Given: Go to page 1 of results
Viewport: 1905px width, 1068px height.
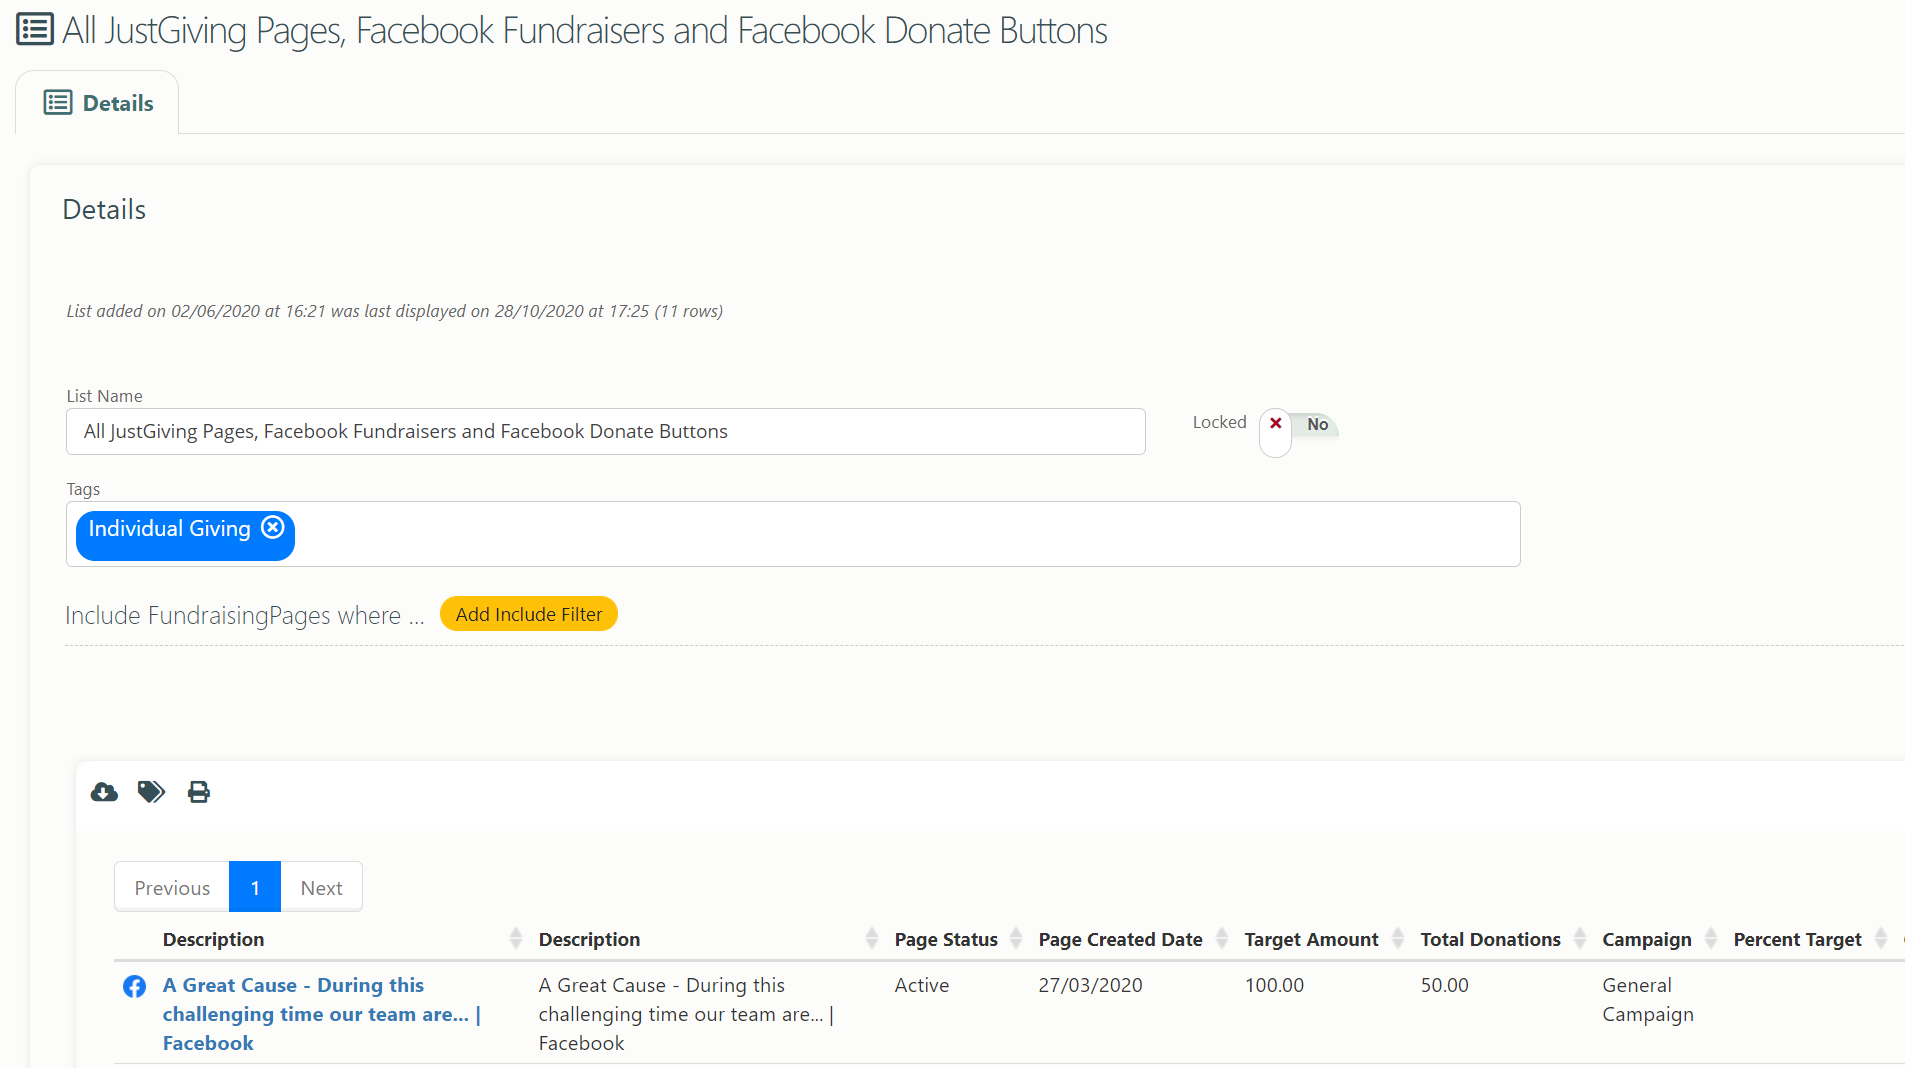Looking at the screenshot, I should tap(255, 887).
